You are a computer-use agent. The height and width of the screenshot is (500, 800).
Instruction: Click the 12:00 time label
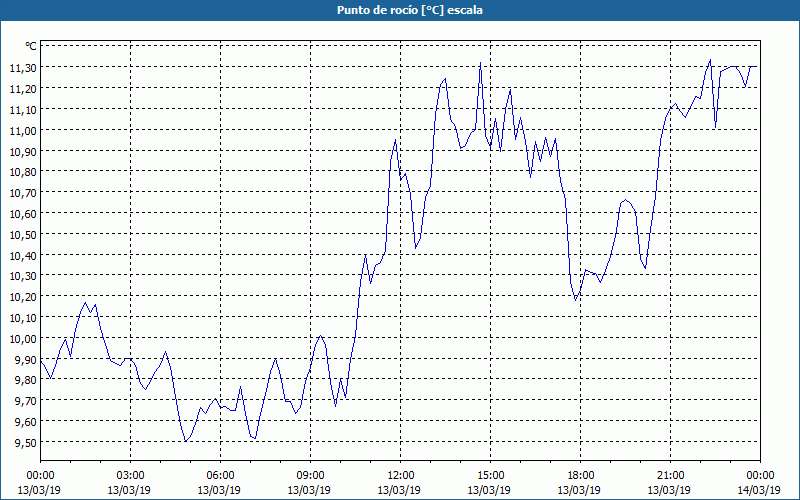(x=401, y=476)
